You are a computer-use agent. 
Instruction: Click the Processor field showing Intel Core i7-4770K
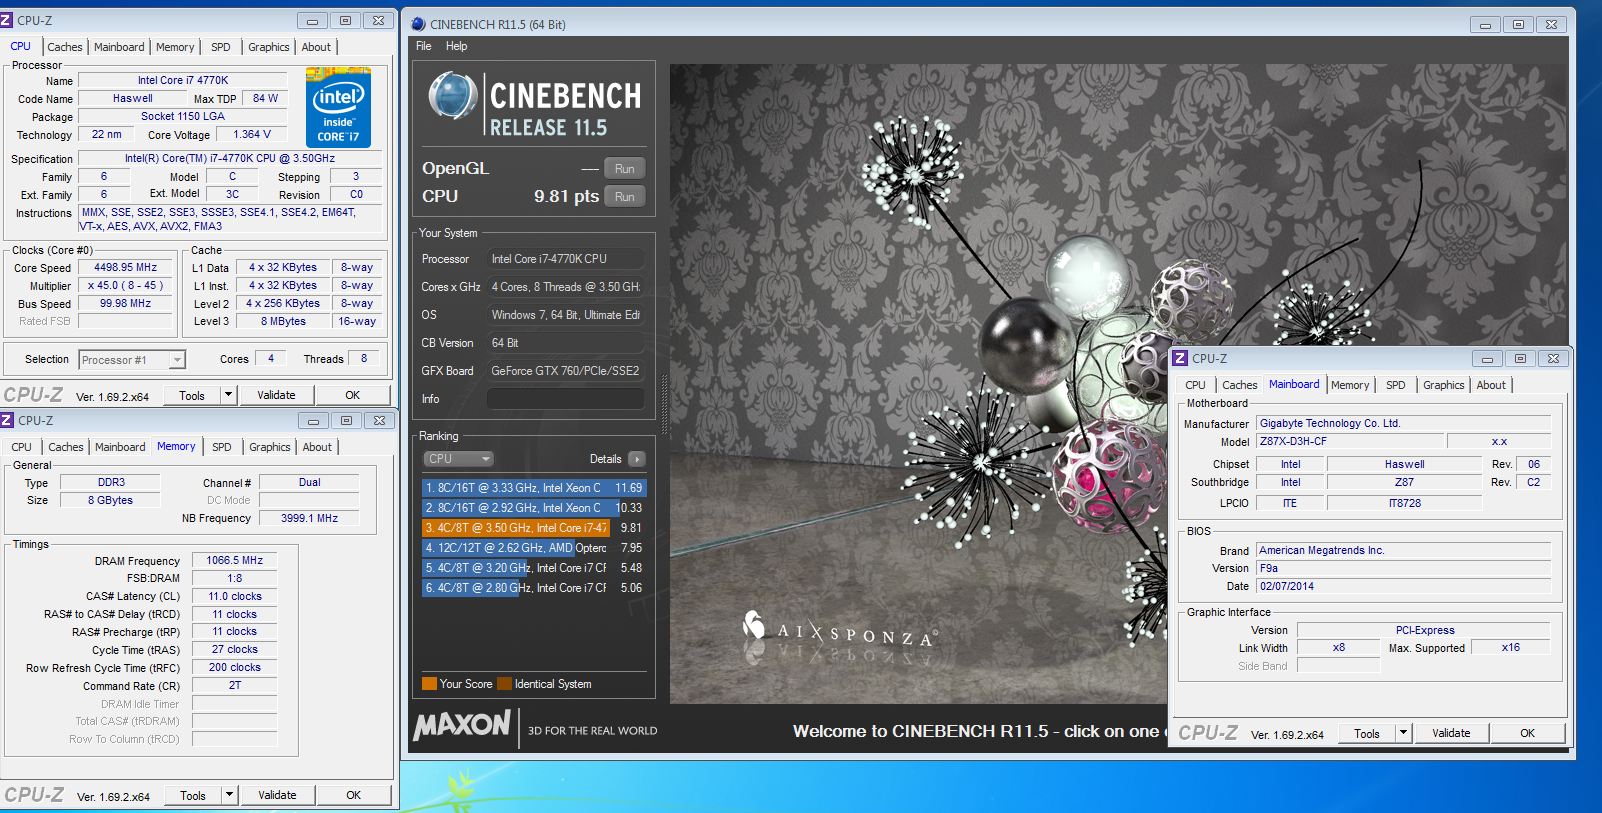click(x=565, y=259)
